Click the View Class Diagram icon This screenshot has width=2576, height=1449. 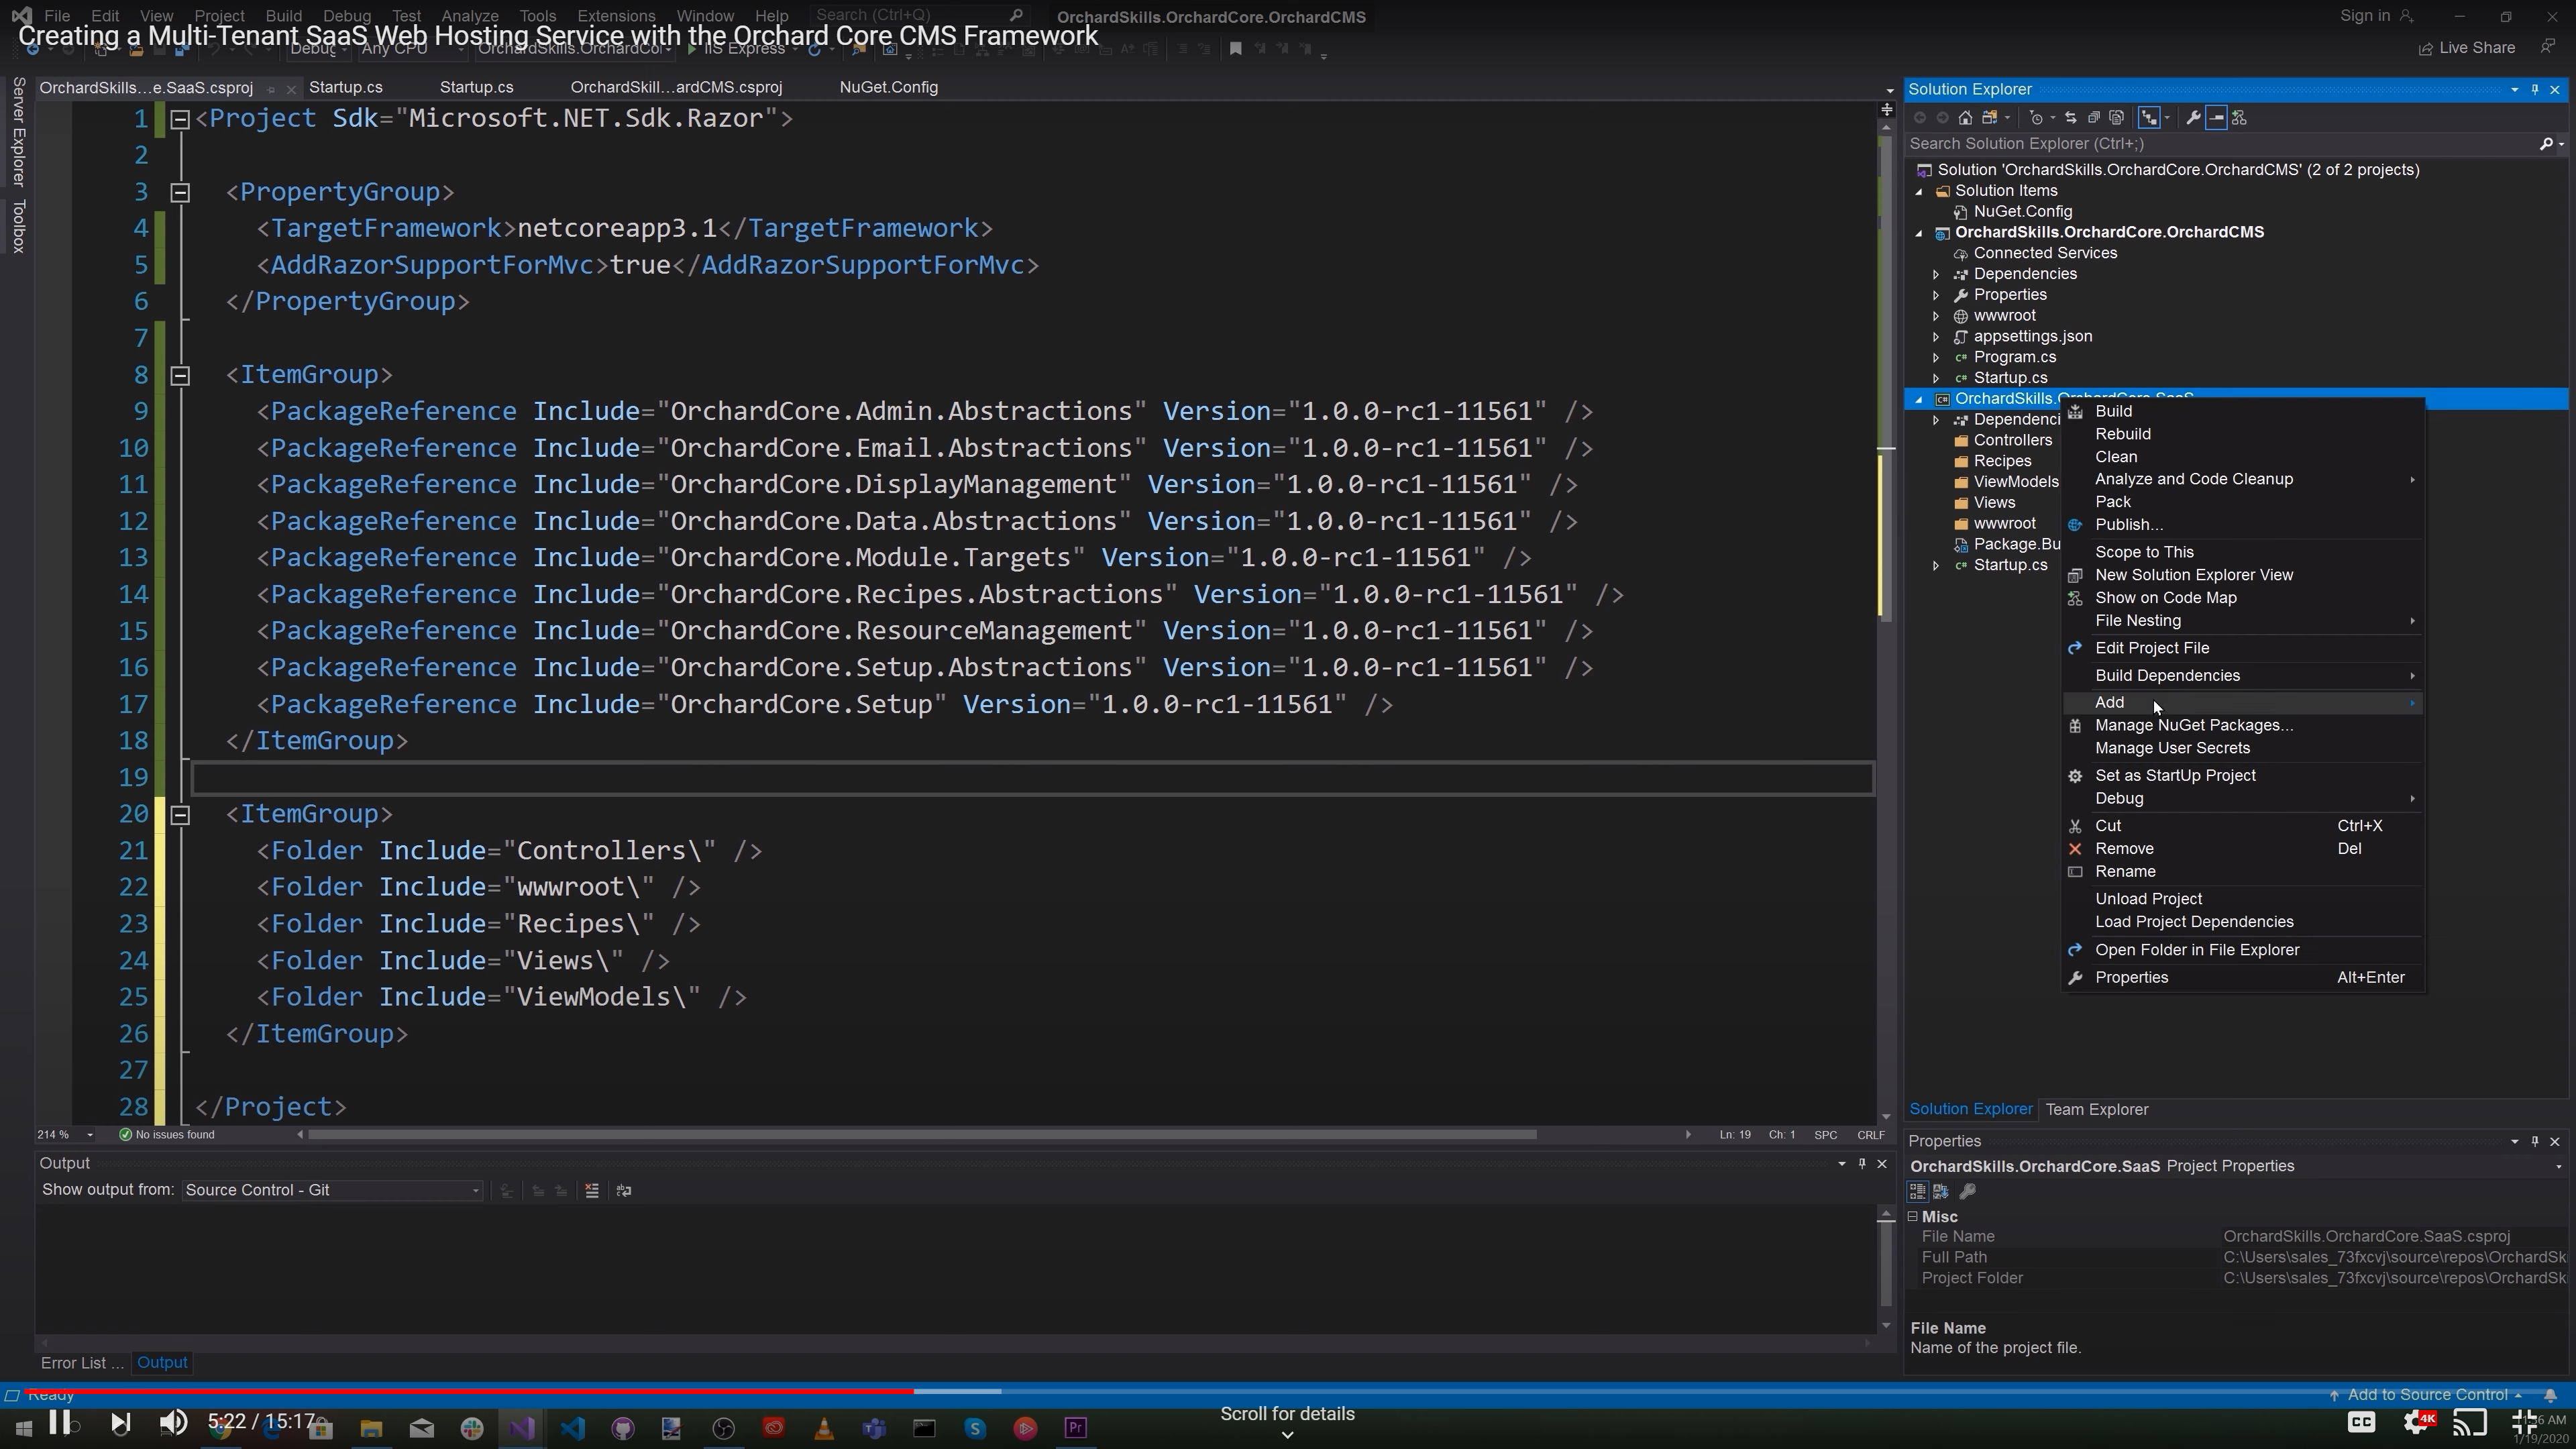click(2239, 118)
